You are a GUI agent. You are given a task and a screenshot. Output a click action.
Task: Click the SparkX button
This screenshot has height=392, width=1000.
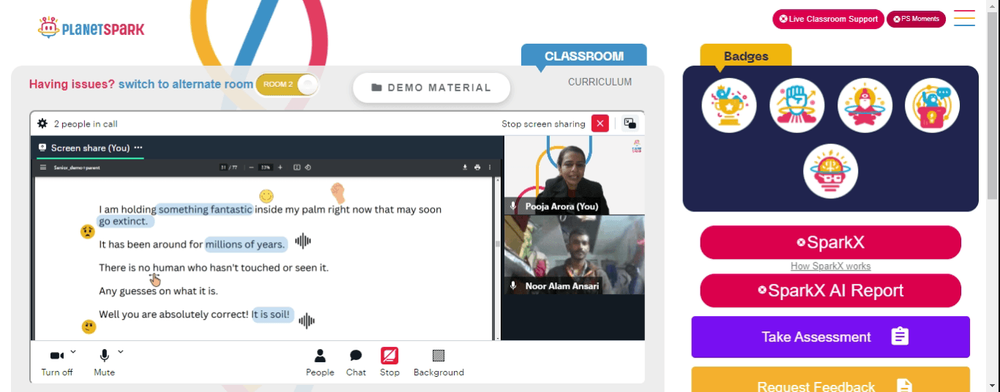(x=830, y=242)
